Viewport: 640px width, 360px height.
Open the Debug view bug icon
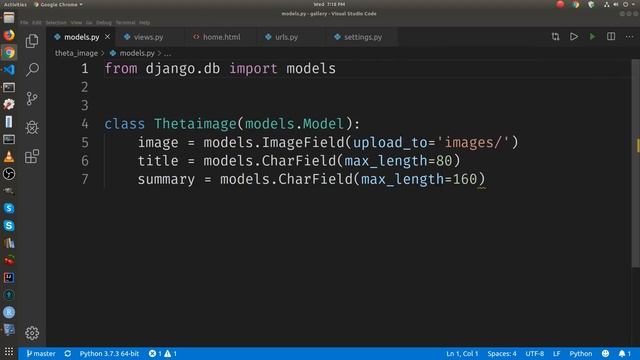point(32,127)
